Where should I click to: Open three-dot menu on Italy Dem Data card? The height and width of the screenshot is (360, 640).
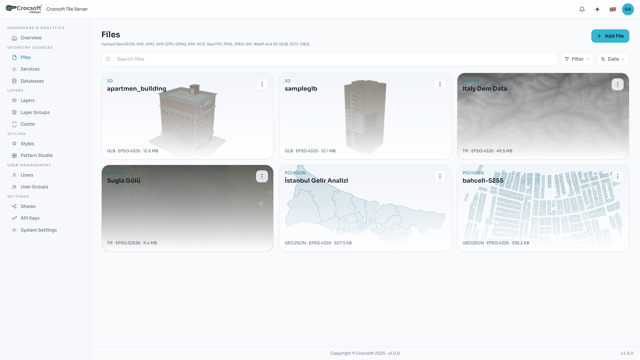click(x=617, y=84)
